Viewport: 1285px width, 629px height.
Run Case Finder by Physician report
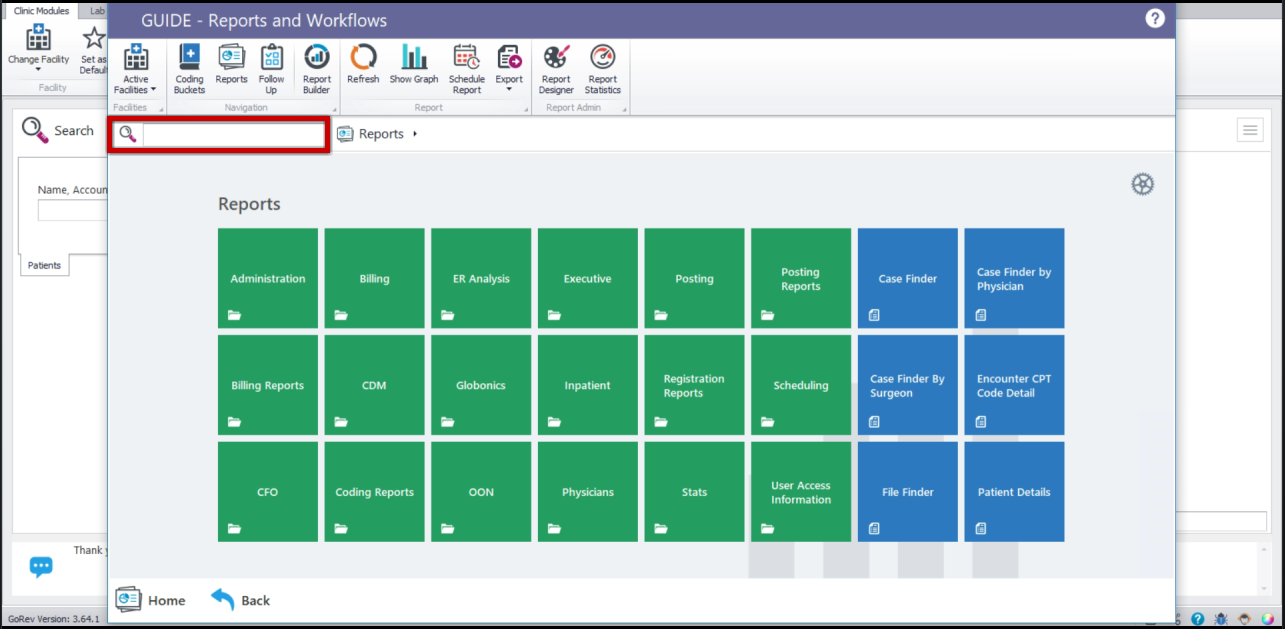[x=1014, y=278]
